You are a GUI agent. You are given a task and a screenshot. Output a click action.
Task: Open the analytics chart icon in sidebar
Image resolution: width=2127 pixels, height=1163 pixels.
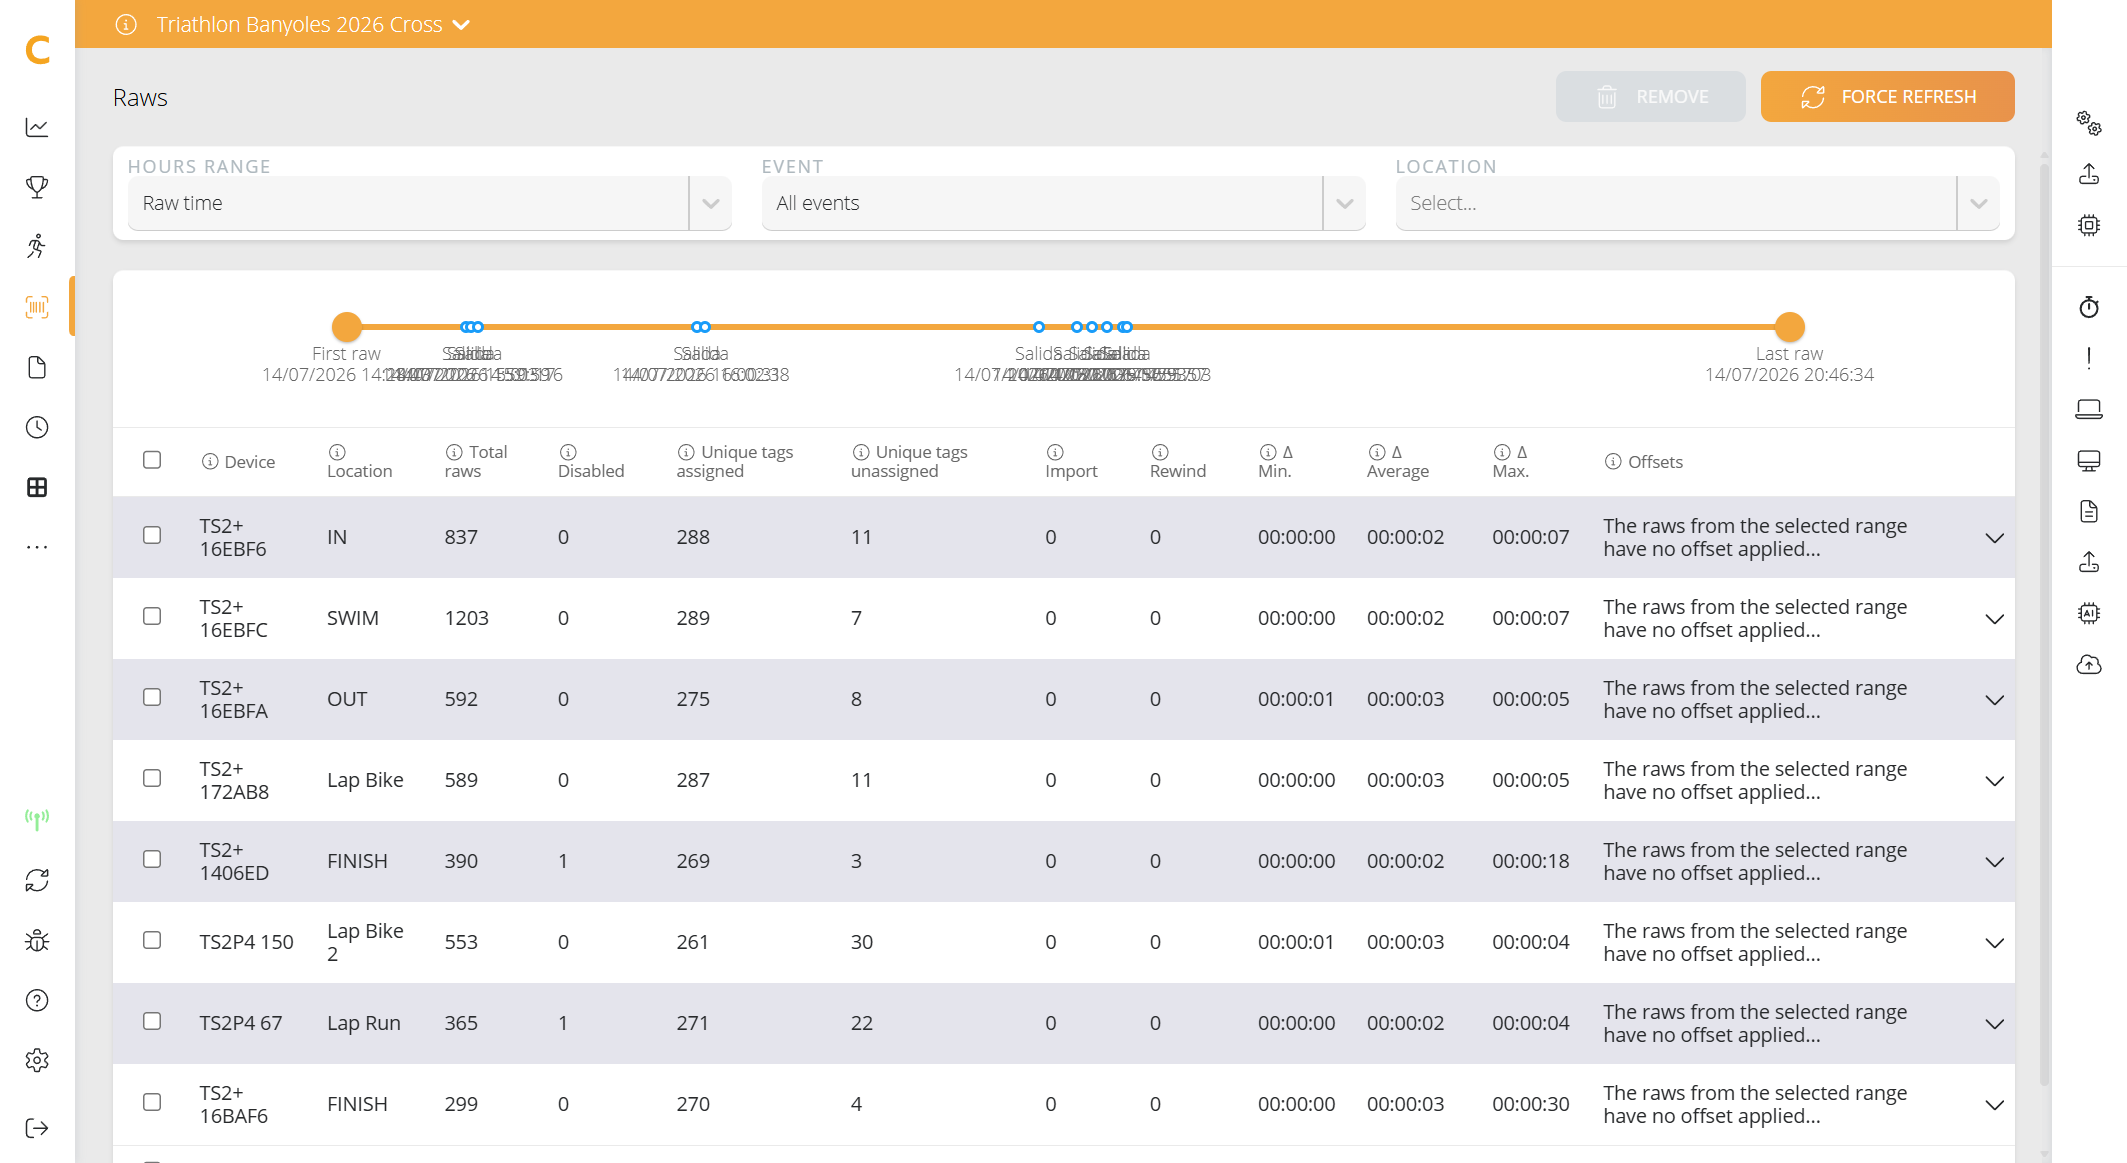coord(37,127)
